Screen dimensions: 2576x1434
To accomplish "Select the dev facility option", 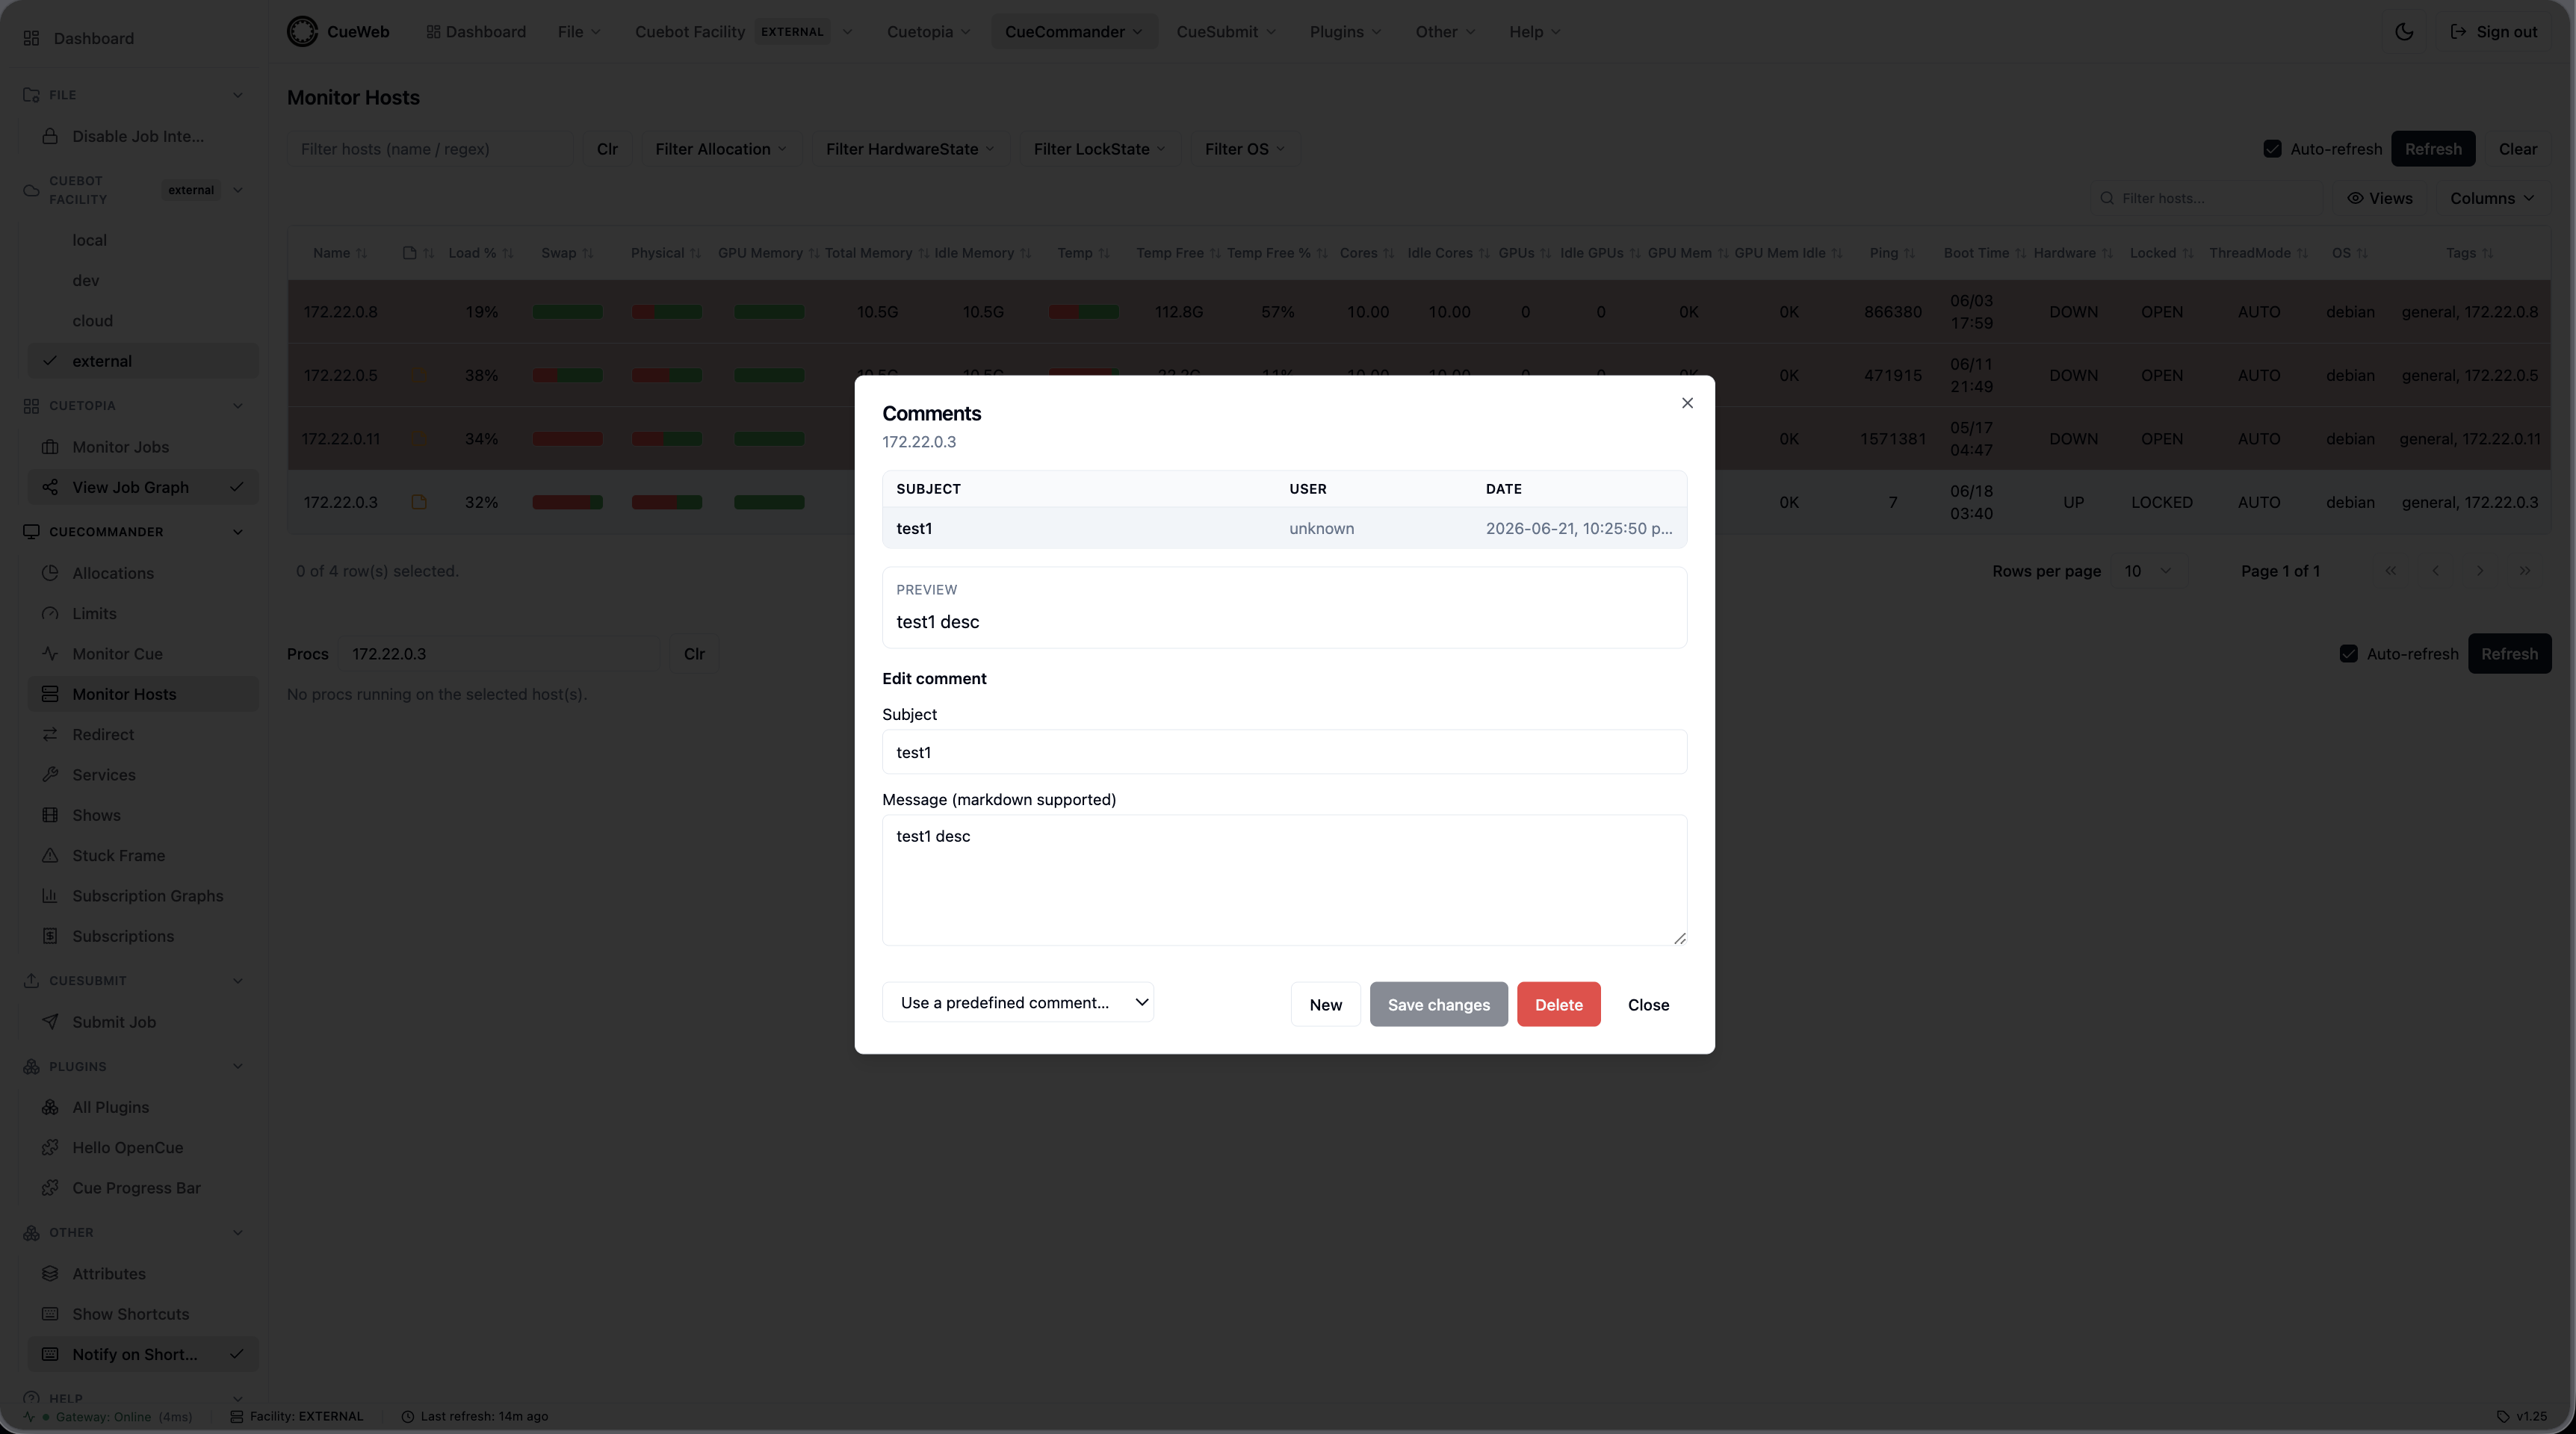I will [143, 280].
